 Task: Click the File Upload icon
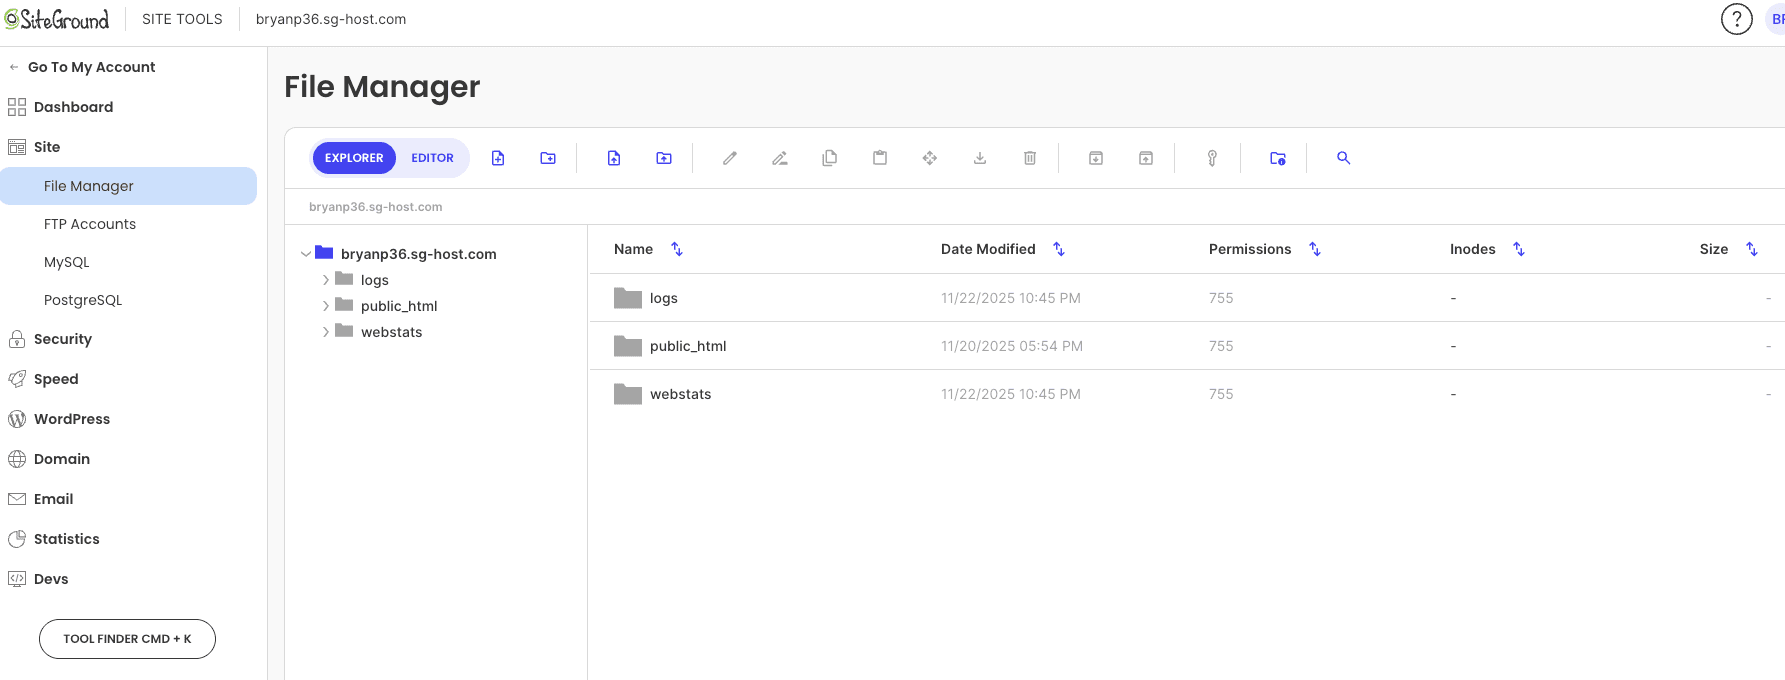pyautogui.click(x=614, y=158)
